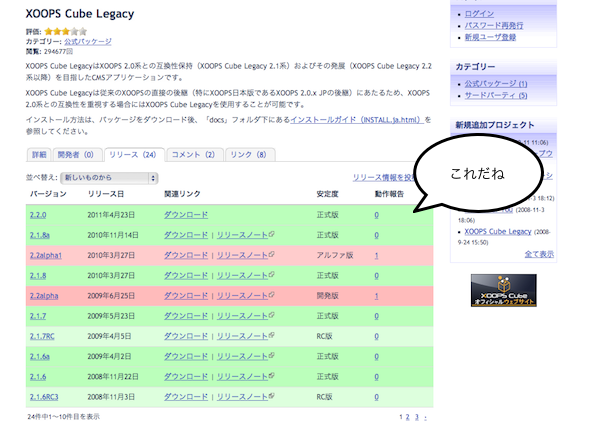Go to results page 2
The width and height of the screenshot is (600, 421).
pyautogui.click(x=408, y=417)
